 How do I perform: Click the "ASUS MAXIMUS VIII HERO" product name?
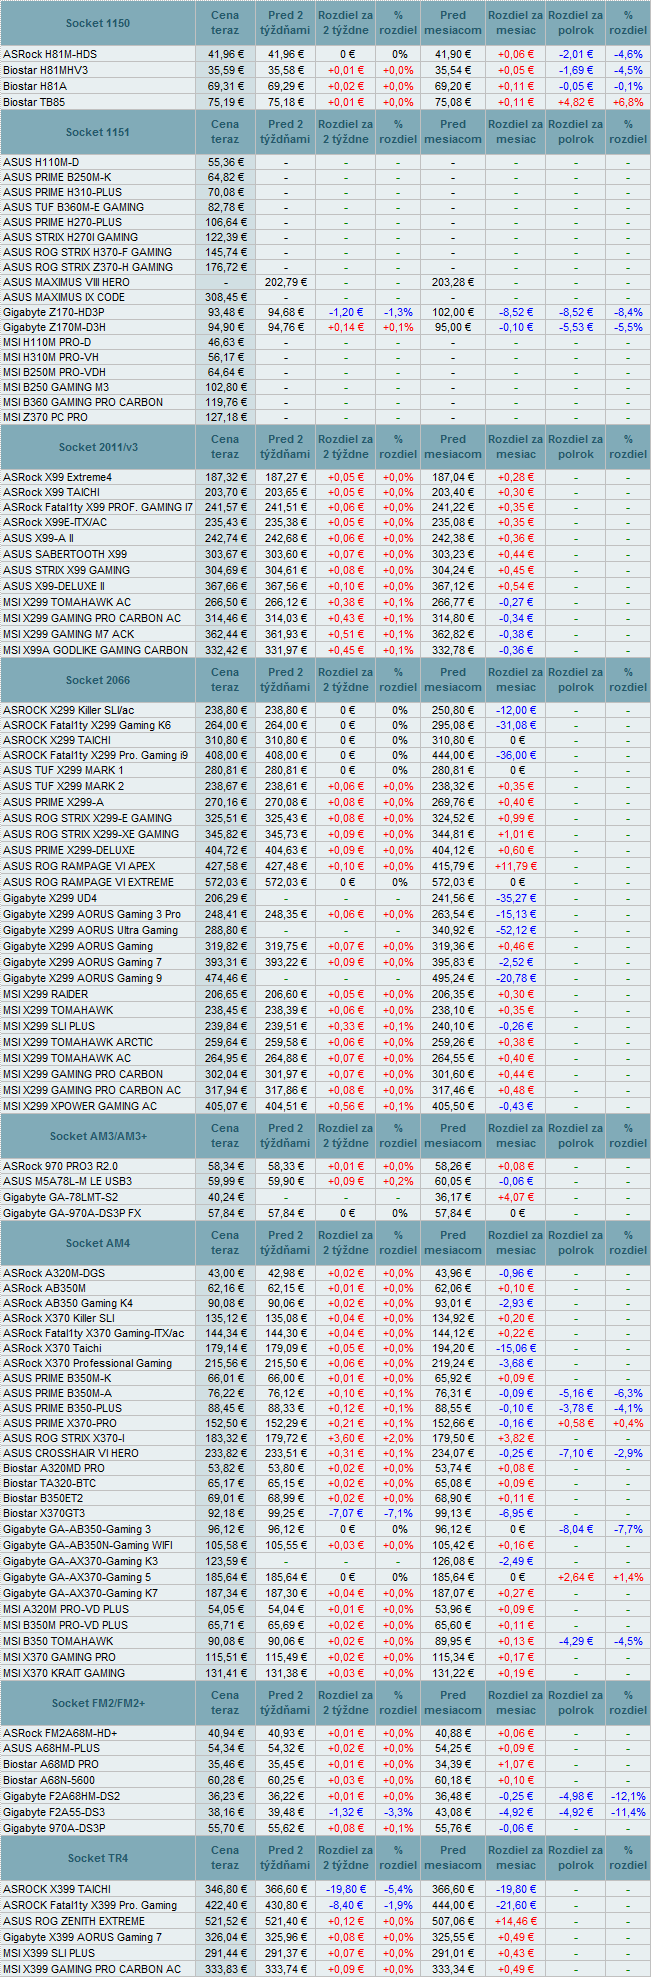pyautogui.click(x=66, y=282)
